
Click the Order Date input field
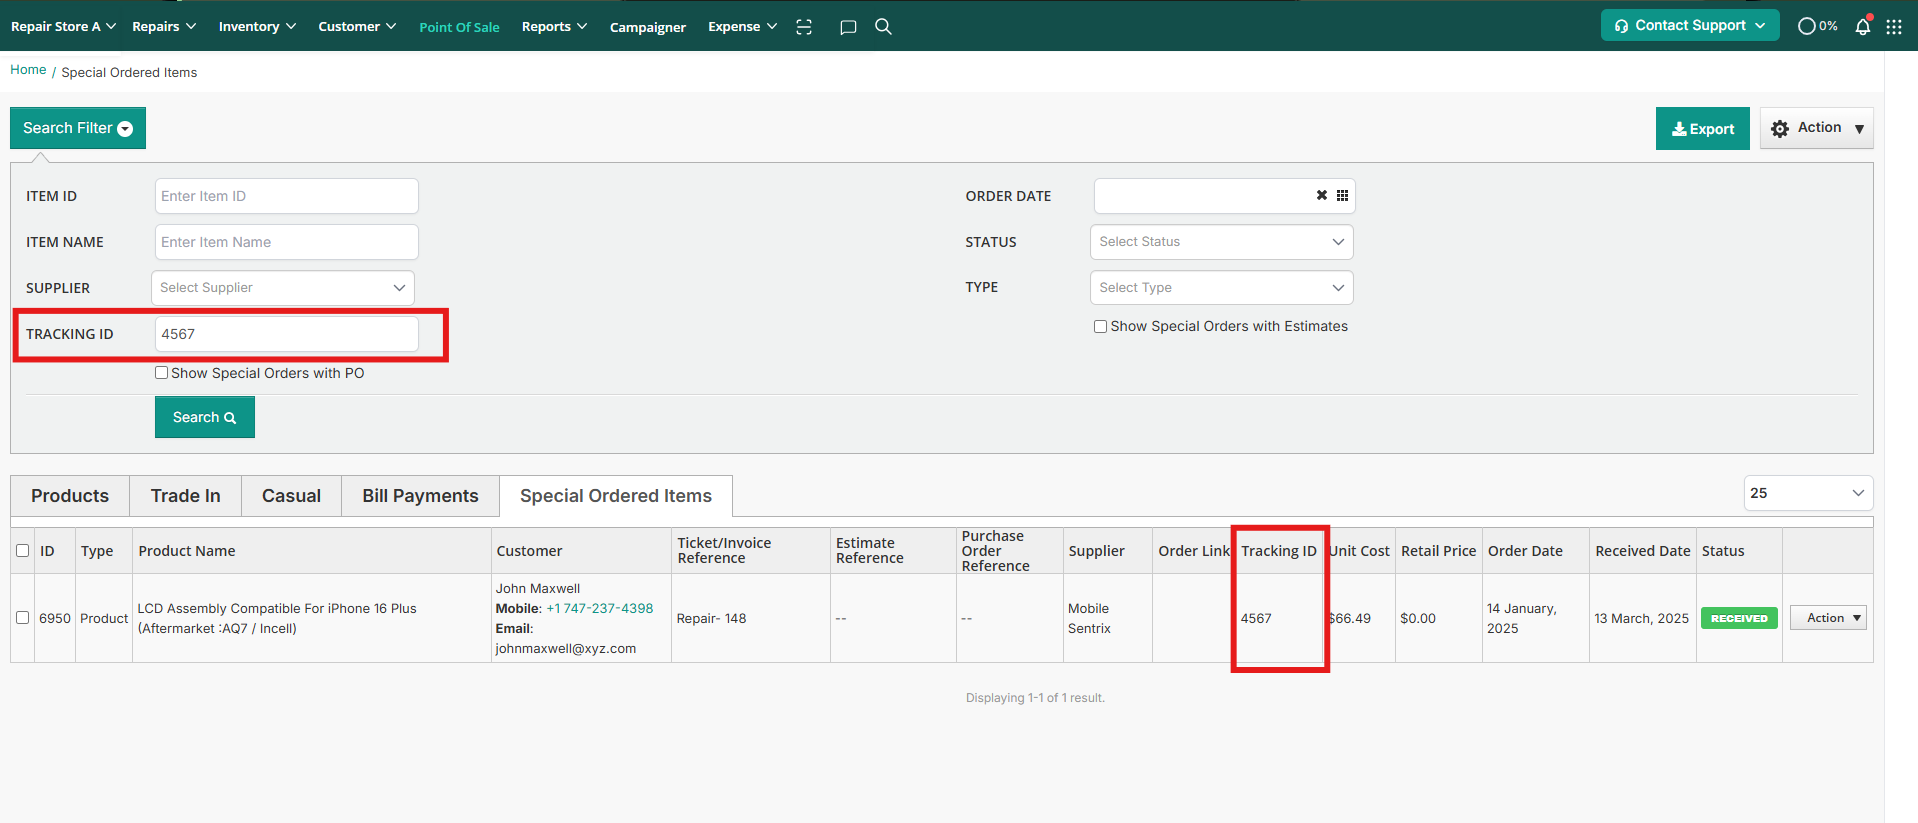1224,196
